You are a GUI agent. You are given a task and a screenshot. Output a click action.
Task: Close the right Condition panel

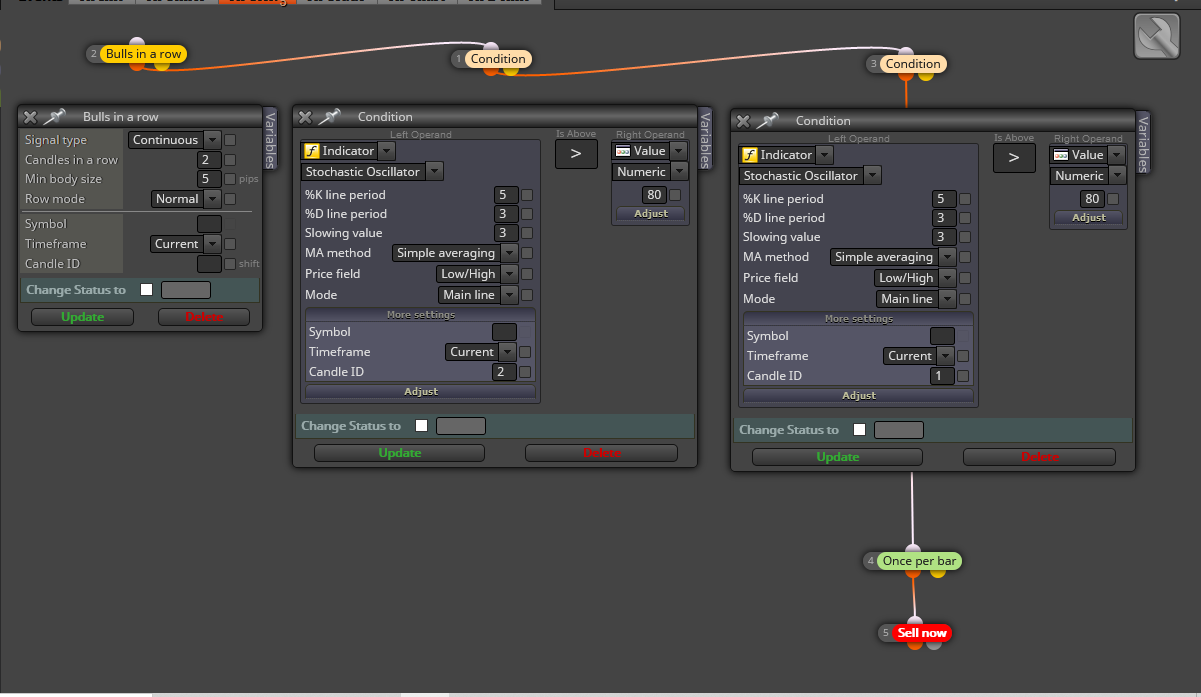click(x=743, y=121)
